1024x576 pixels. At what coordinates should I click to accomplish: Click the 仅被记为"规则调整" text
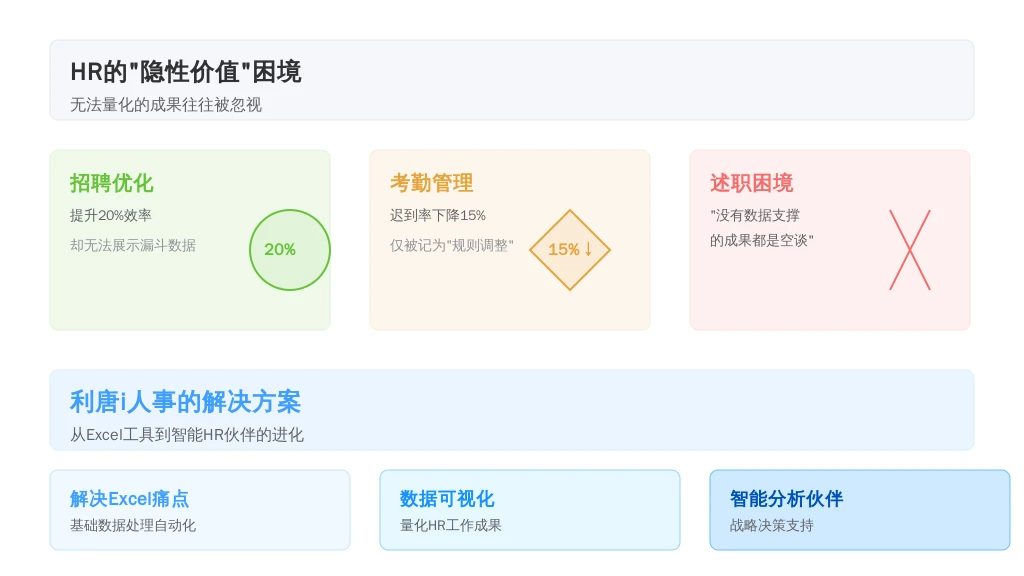coord(452,246)
